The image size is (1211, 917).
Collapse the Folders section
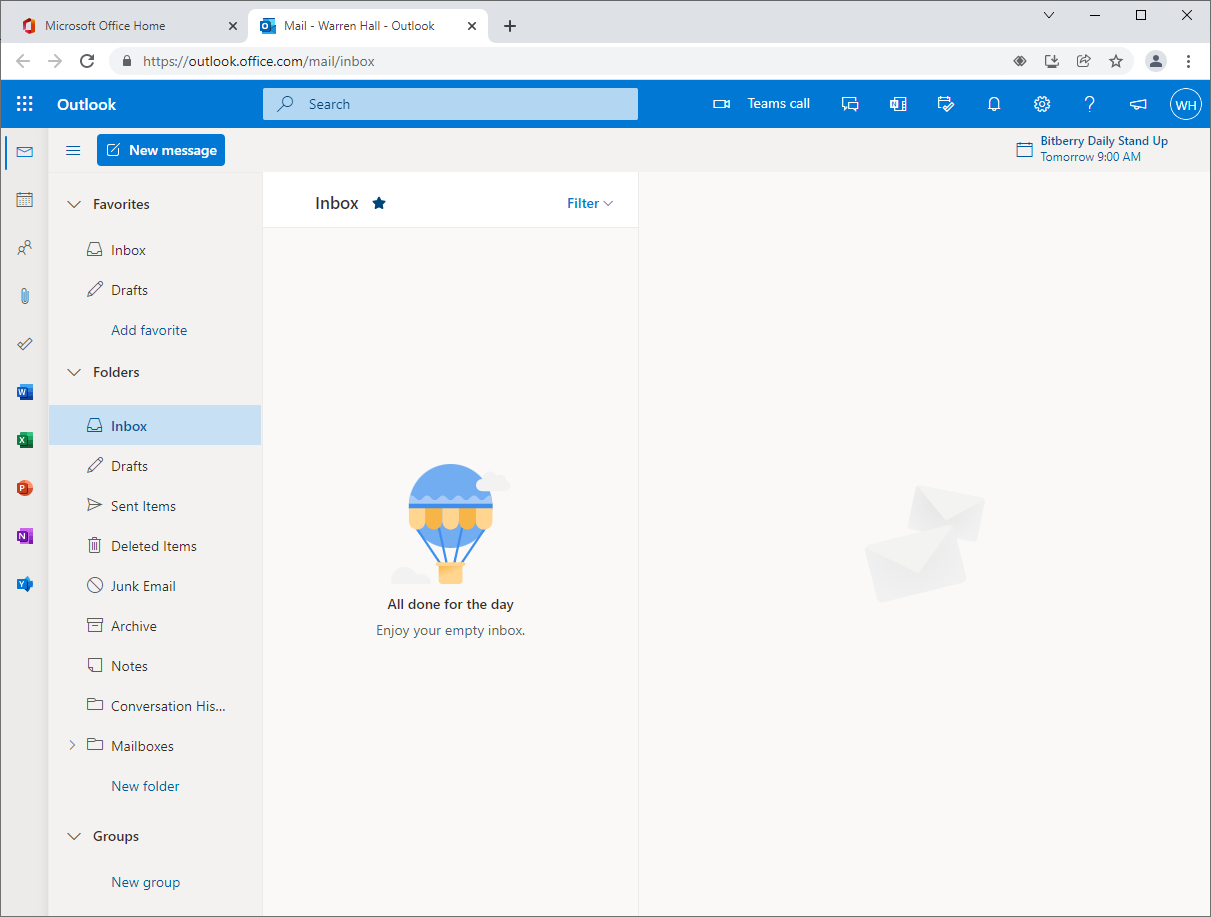tap(73, 372)
